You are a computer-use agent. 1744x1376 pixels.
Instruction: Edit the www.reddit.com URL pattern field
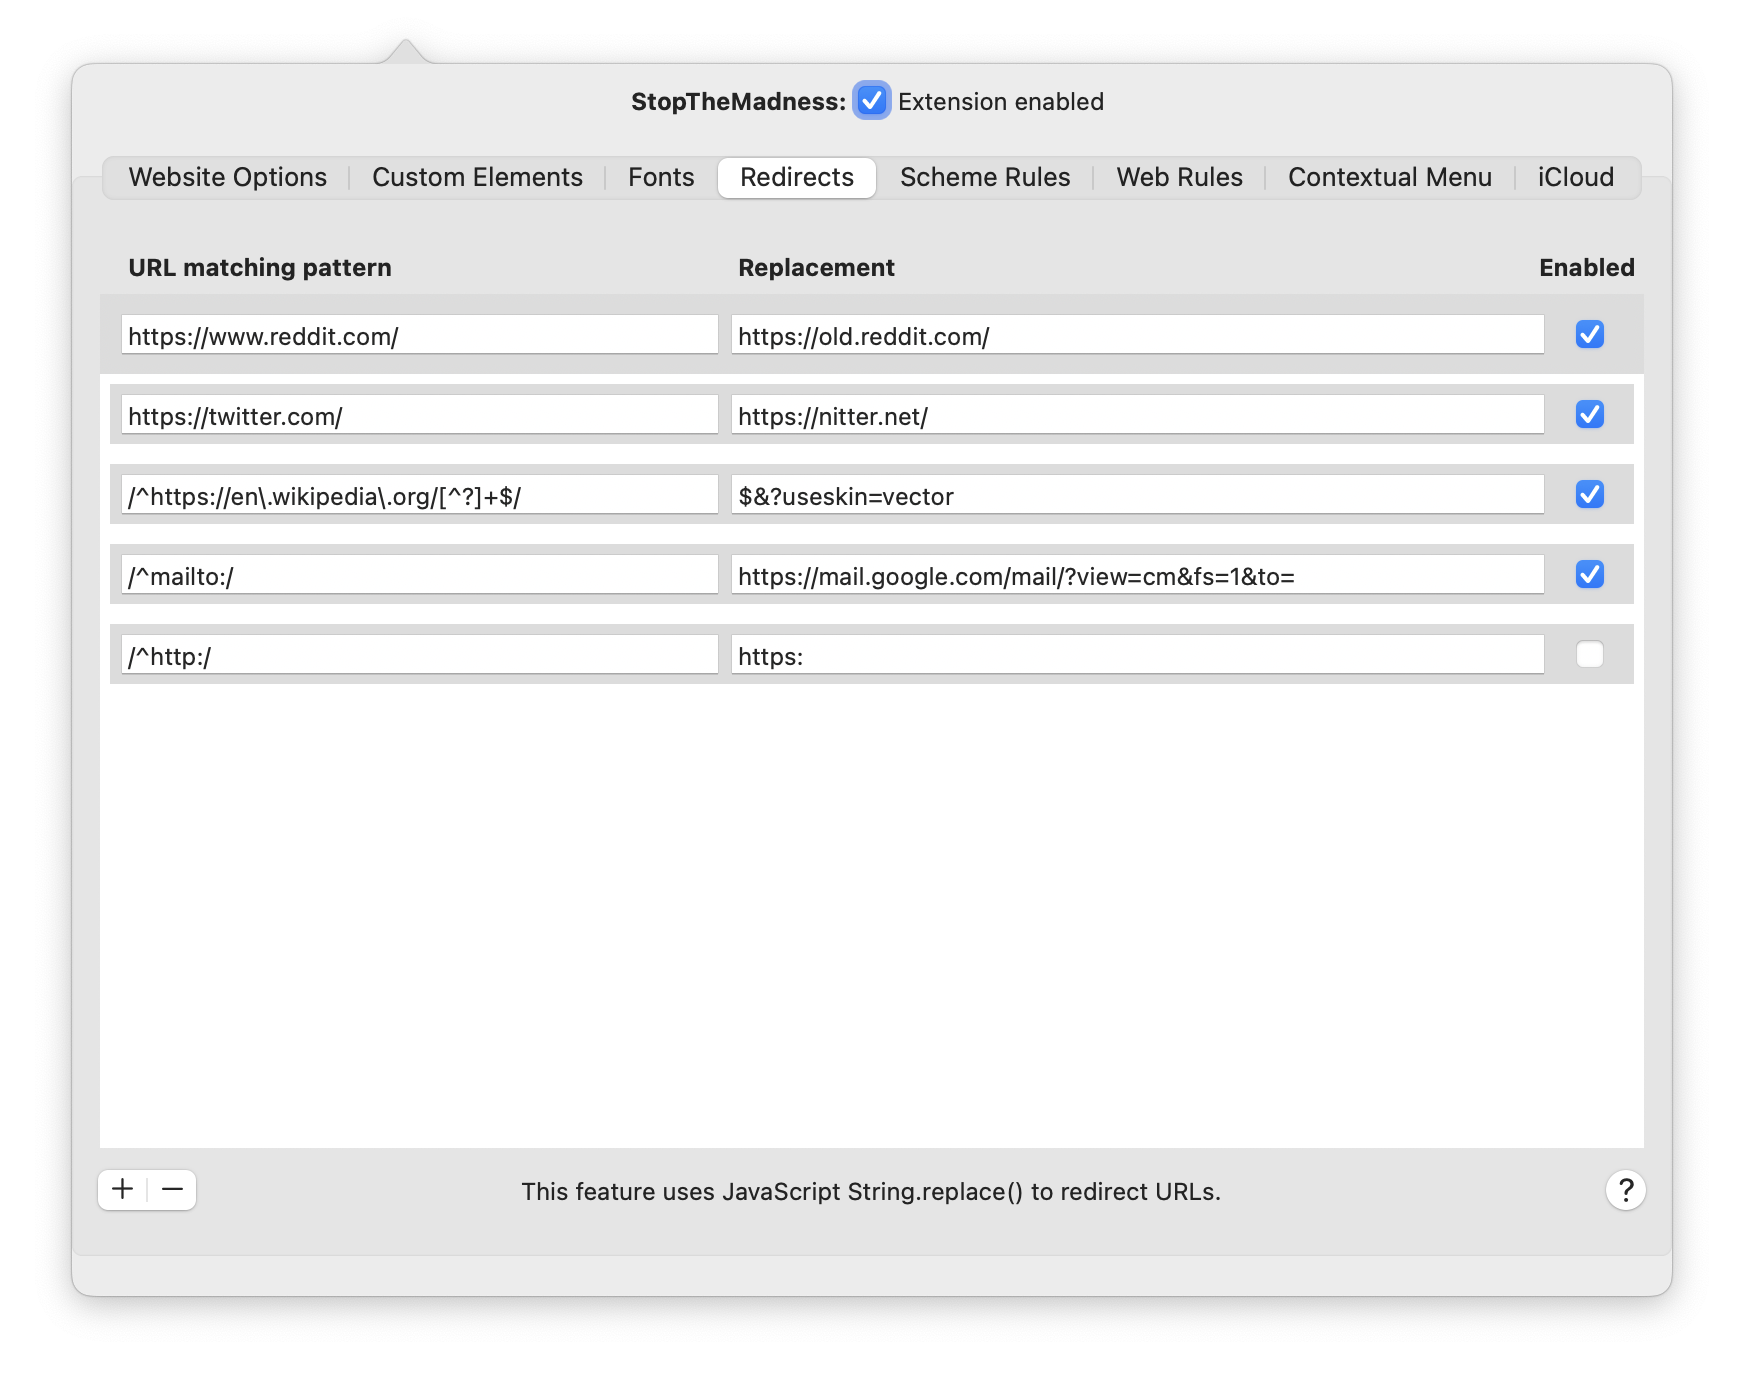(x=419, y=335)
